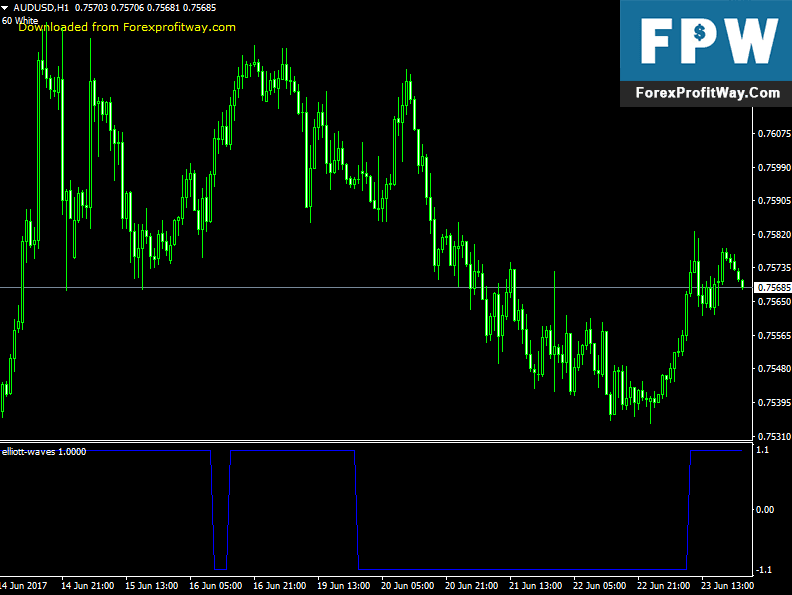Click the '16 Jun 05:00' time label

coord(216,586)
